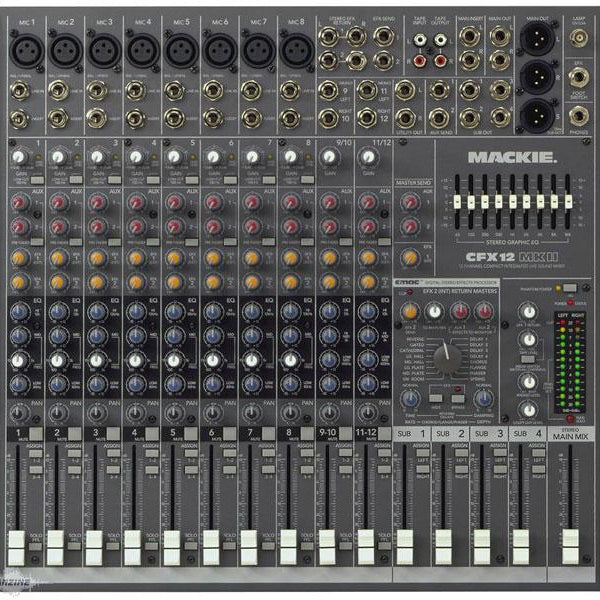Screen dimensions: 600x600
Task: Adjust EFX 2 orange knob on channel 2
Action: 59,282
